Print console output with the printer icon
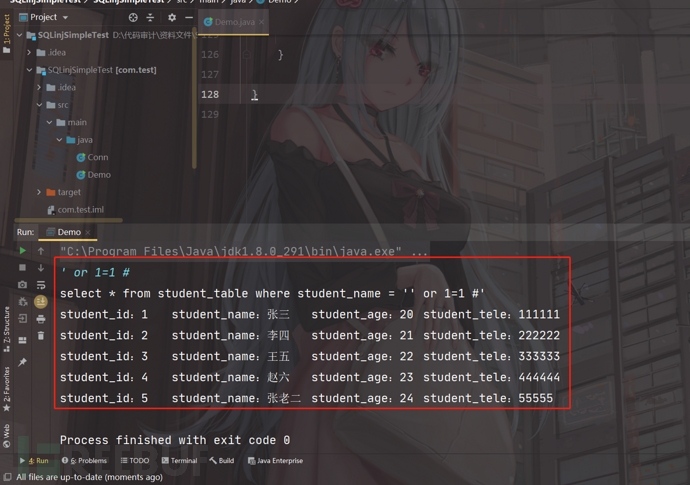This screenshot has width=690, height=485. click(40, 318)
